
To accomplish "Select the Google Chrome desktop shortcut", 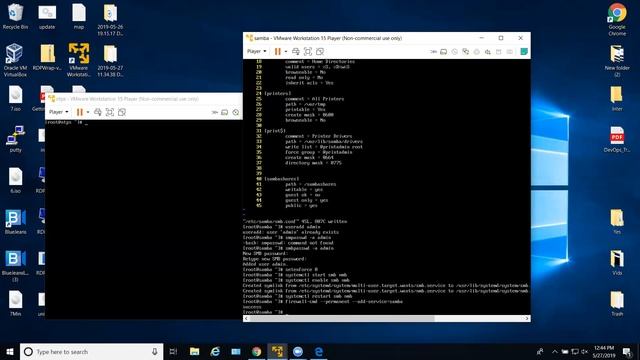I will (617, 20).
